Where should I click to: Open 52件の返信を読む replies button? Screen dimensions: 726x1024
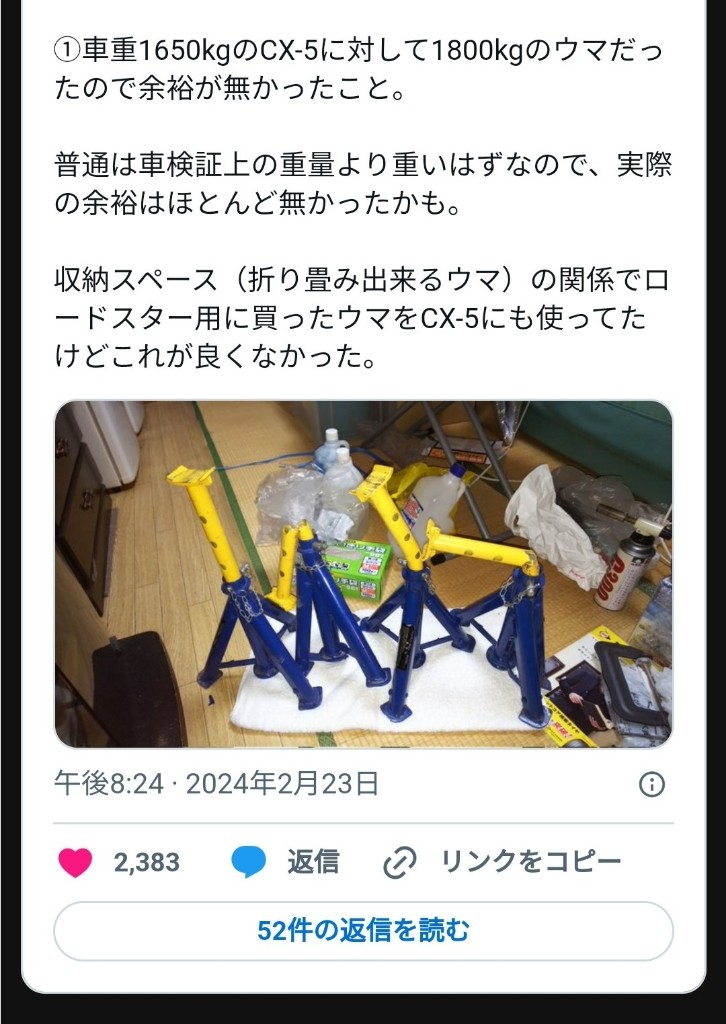[363, 931]
